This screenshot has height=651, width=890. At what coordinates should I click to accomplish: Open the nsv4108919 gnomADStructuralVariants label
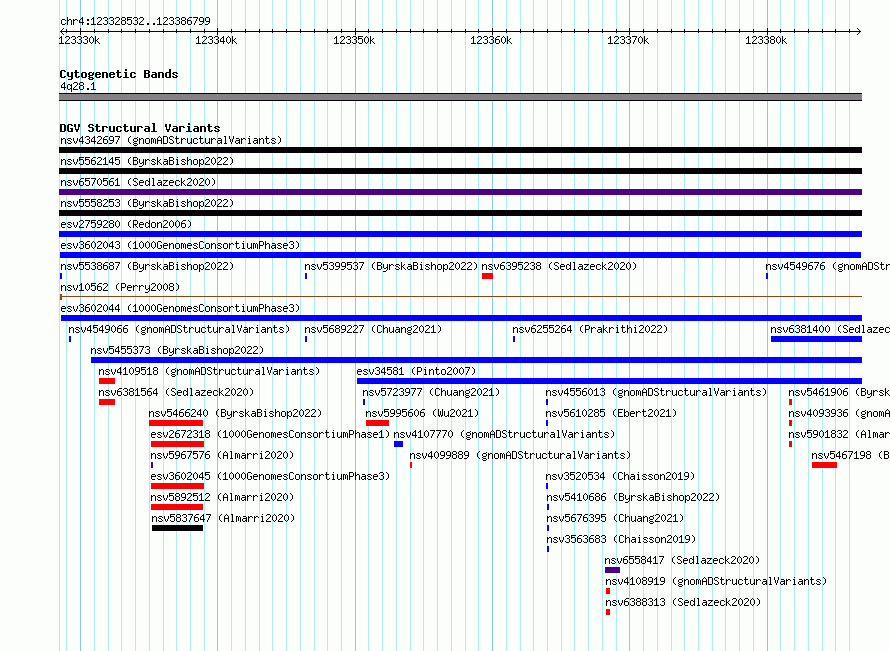click(x=716, y=581)
